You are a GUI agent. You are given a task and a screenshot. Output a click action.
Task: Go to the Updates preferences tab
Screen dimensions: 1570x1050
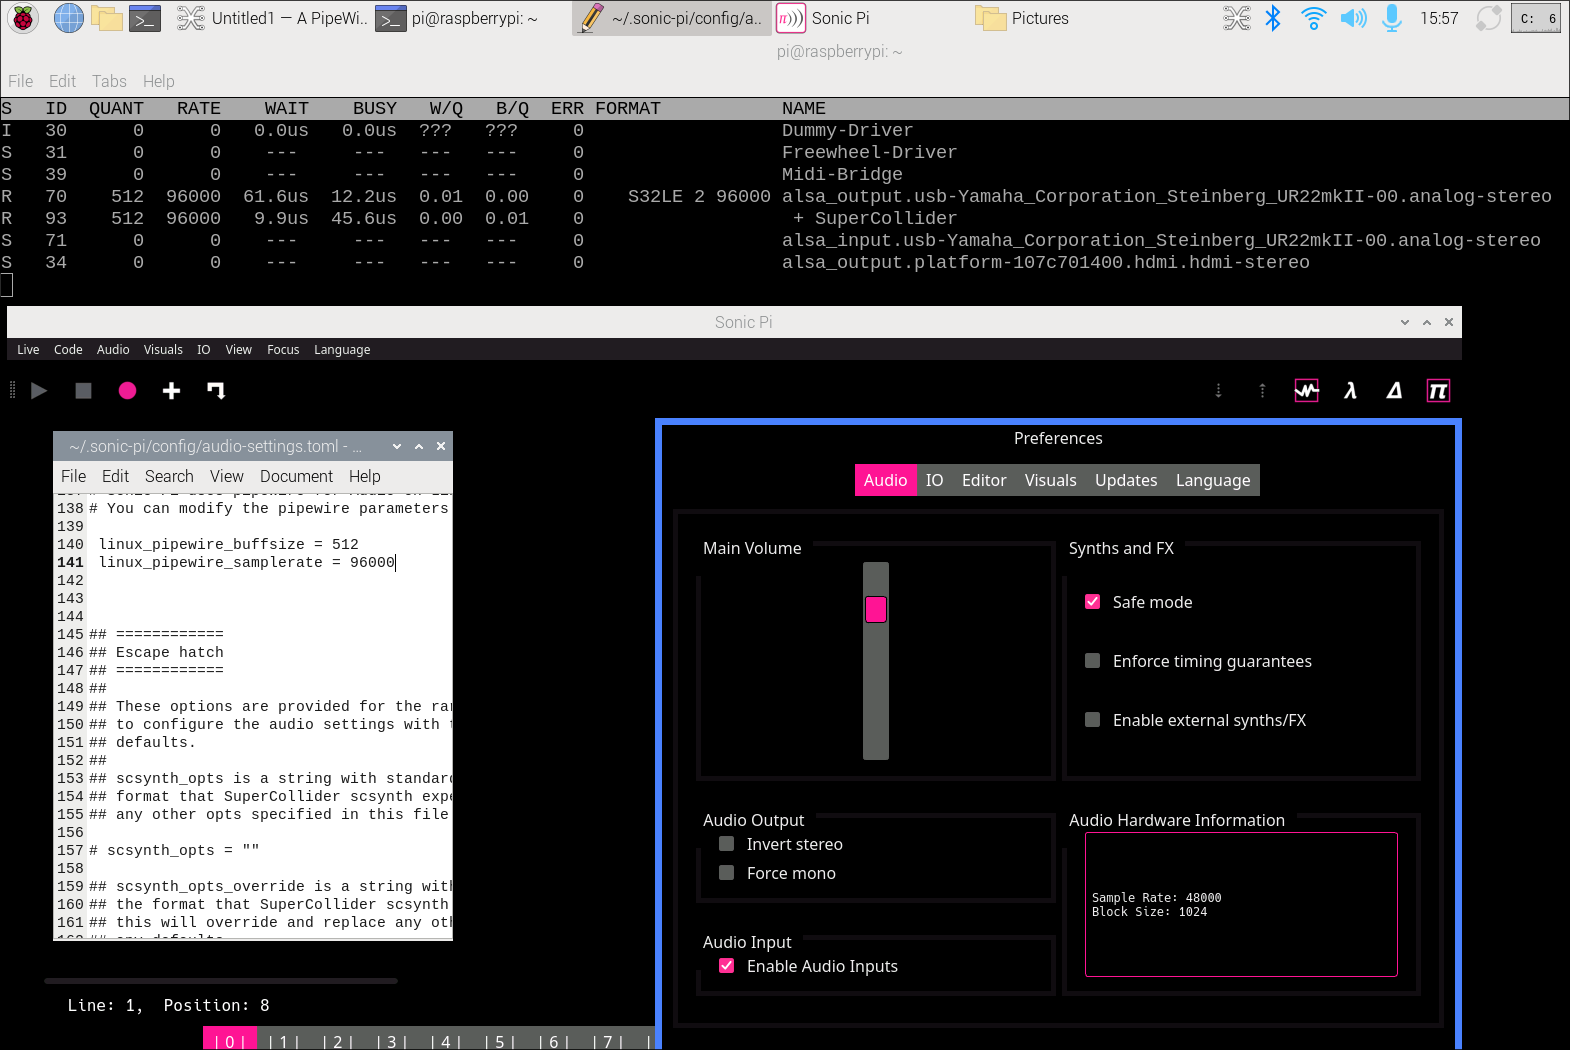coord(1126,480)
